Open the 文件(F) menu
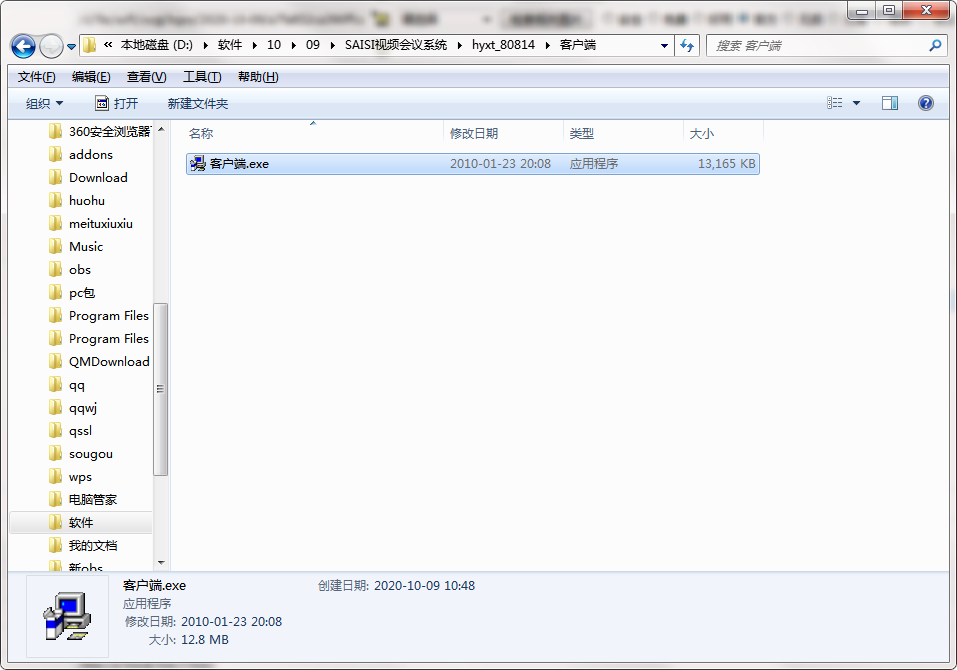957x670 pixels. (x=37, y=77)
